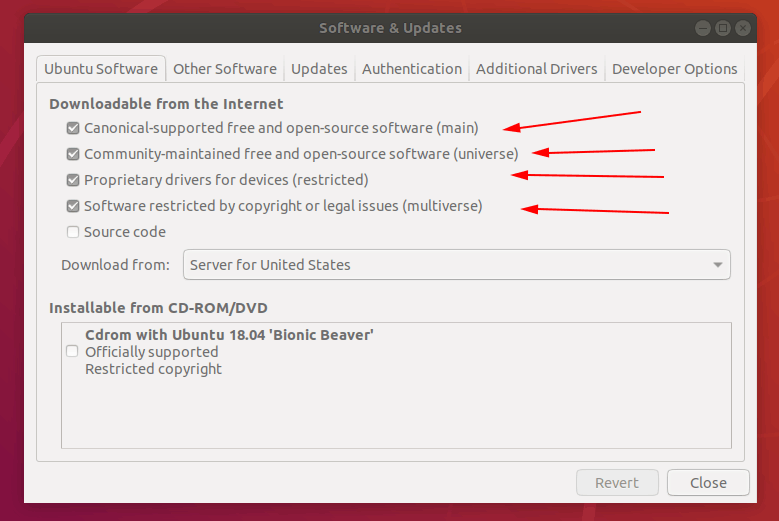The height and width of the screenshot is (521, 779).
Task: Go to the Updates tab
Action: [x=319, y=69]
